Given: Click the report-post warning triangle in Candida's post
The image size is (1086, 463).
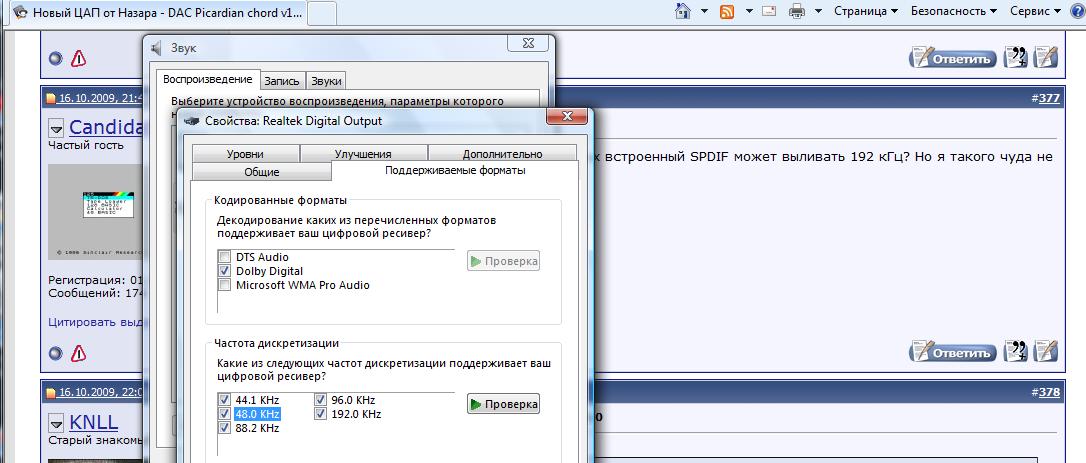Looking at the screenshot, I should coord(78,353).
